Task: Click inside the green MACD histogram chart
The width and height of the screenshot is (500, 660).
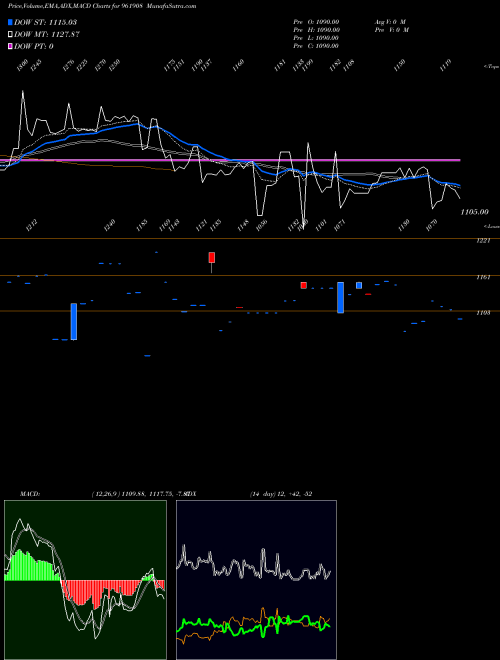Action: tap(85, 580)
